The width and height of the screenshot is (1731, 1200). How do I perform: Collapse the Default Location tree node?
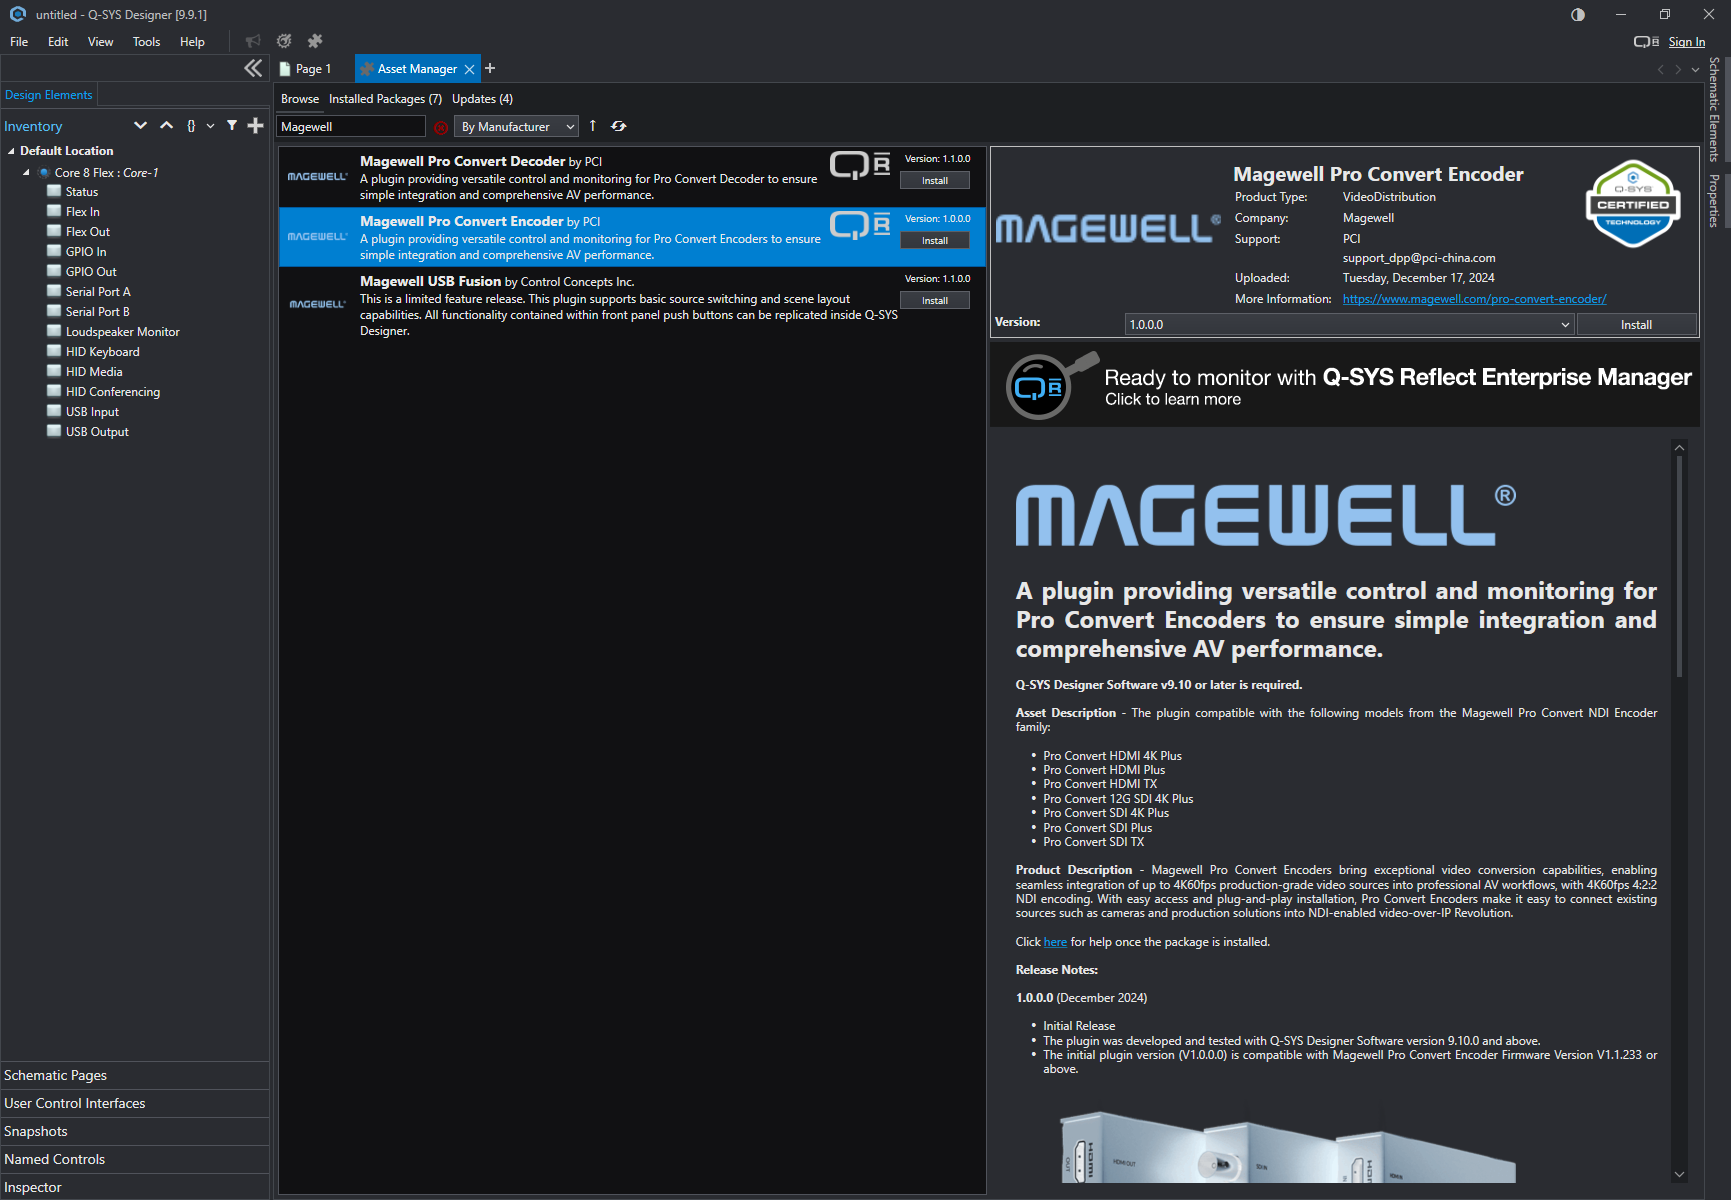[x=11, y=151]
